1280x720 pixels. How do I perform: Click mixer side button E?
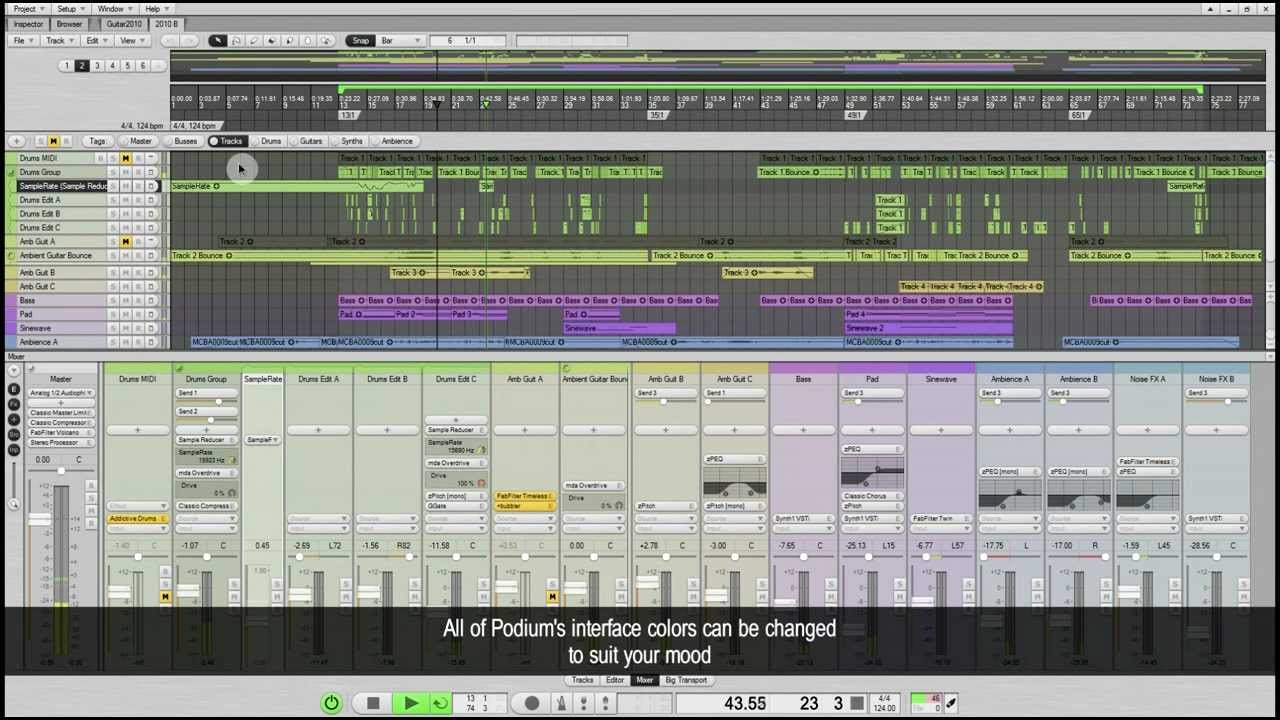pyautogui.click(x=14, y=389)
